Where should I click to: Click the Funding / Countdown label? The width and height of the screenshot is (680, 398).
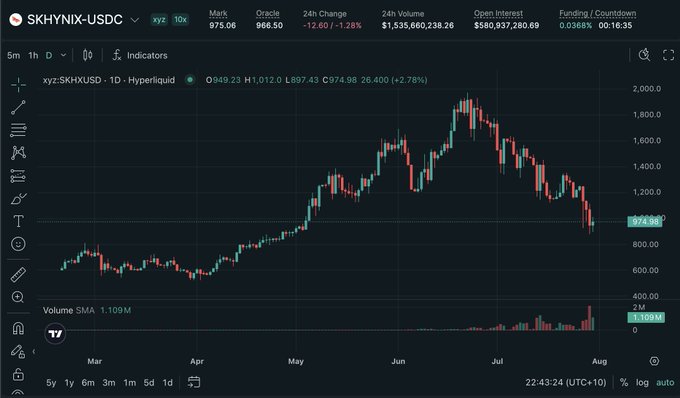click(x=598, y=13)
